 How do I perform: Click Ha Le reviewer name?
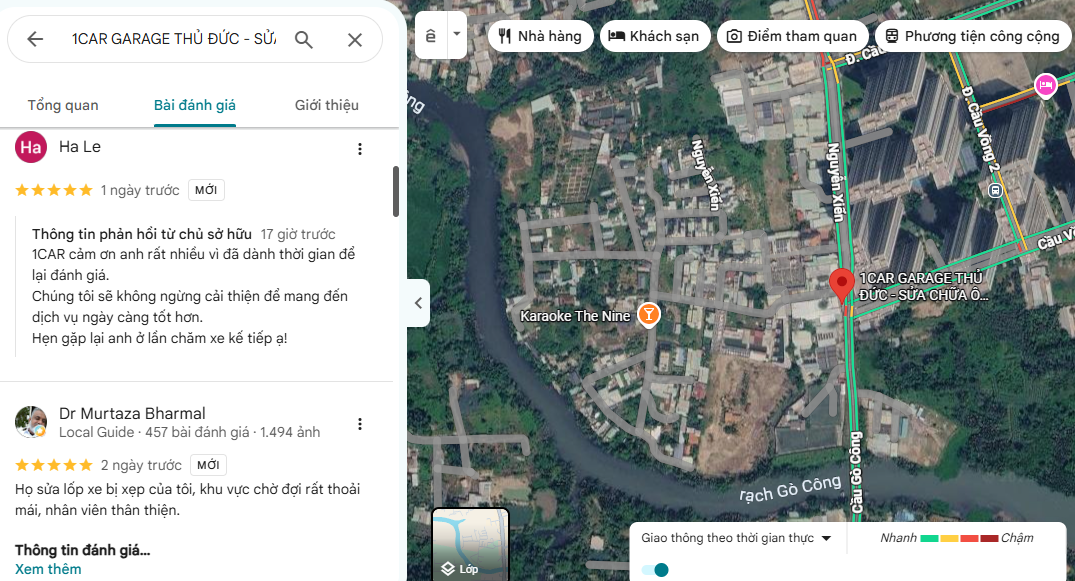80,147
